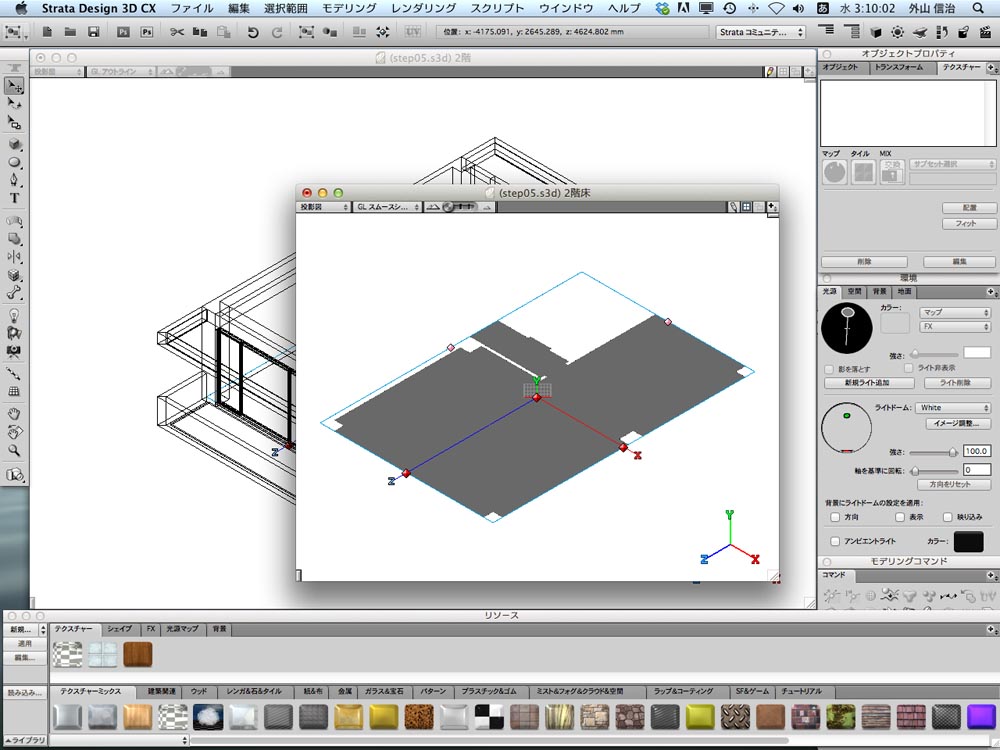The width and height of the screenshot is (1000, 750).
Task: Switch to the 背景 tab in the environment panel
Action: click(879, 291)
